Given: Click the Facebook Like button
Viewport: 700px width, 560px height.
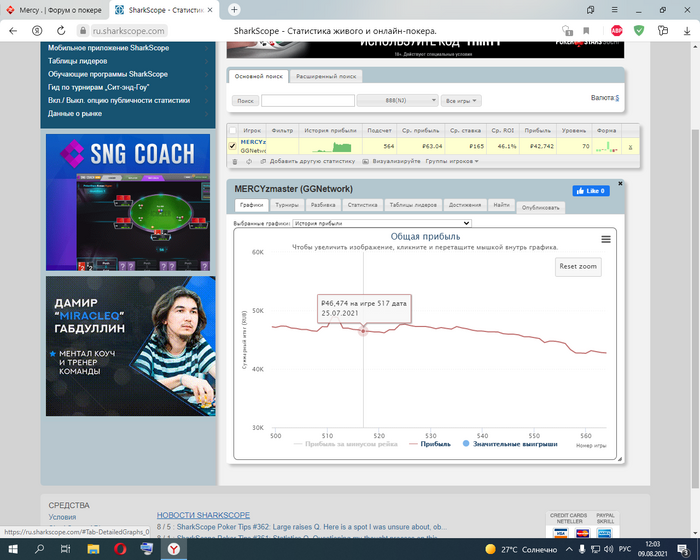Looking at the screenshot, I should [x=591, y=191].
